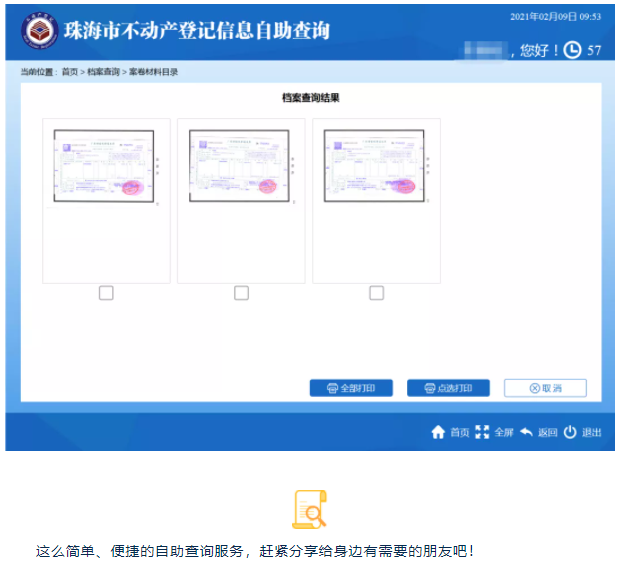620x572 pixels.
Task: Enter fullscreen with the 全屏 icon
Action: coord(483,432)
